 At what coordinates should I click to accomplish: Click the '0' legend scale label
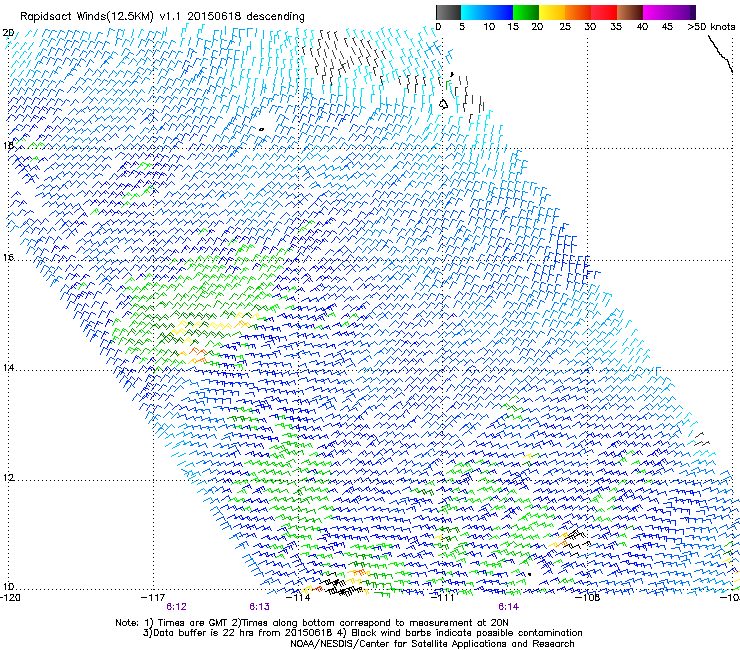point(438,27)
